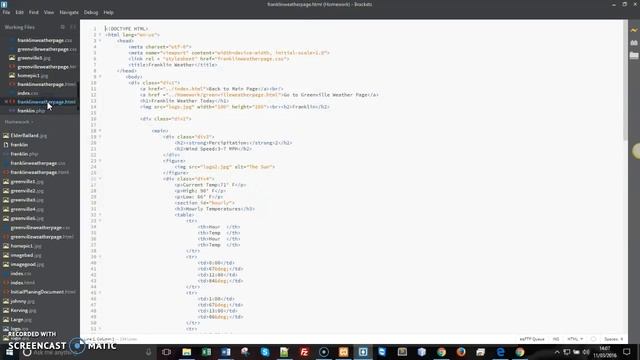Click the Line 1, Column 1 cursor position indicator
640x360 pixels.
point(99,339)
